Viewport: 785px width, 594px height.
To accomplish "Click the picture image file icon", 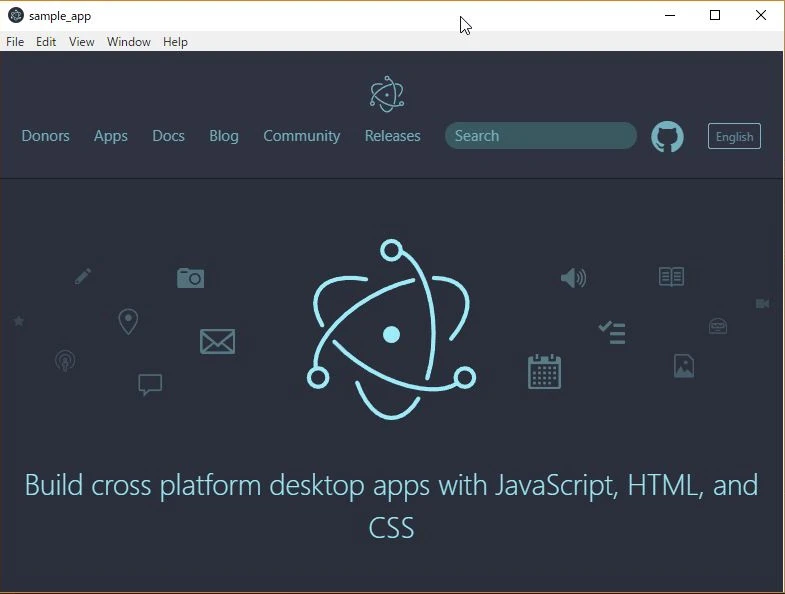I will coord(684,366).
